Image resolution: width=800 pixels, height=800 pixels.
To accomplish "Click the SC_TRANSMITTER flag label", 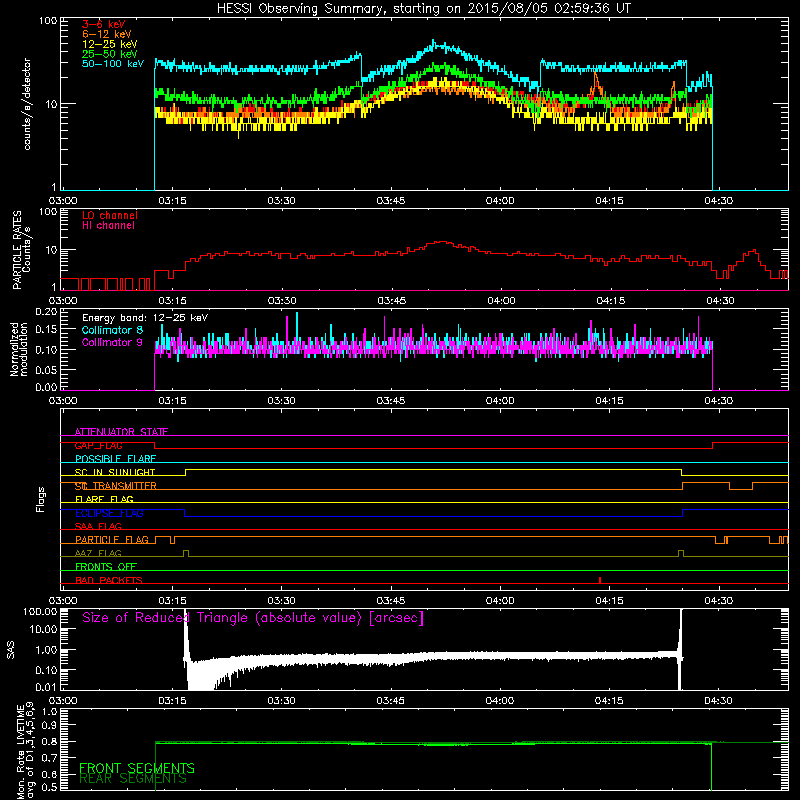I will coord(115,486).
